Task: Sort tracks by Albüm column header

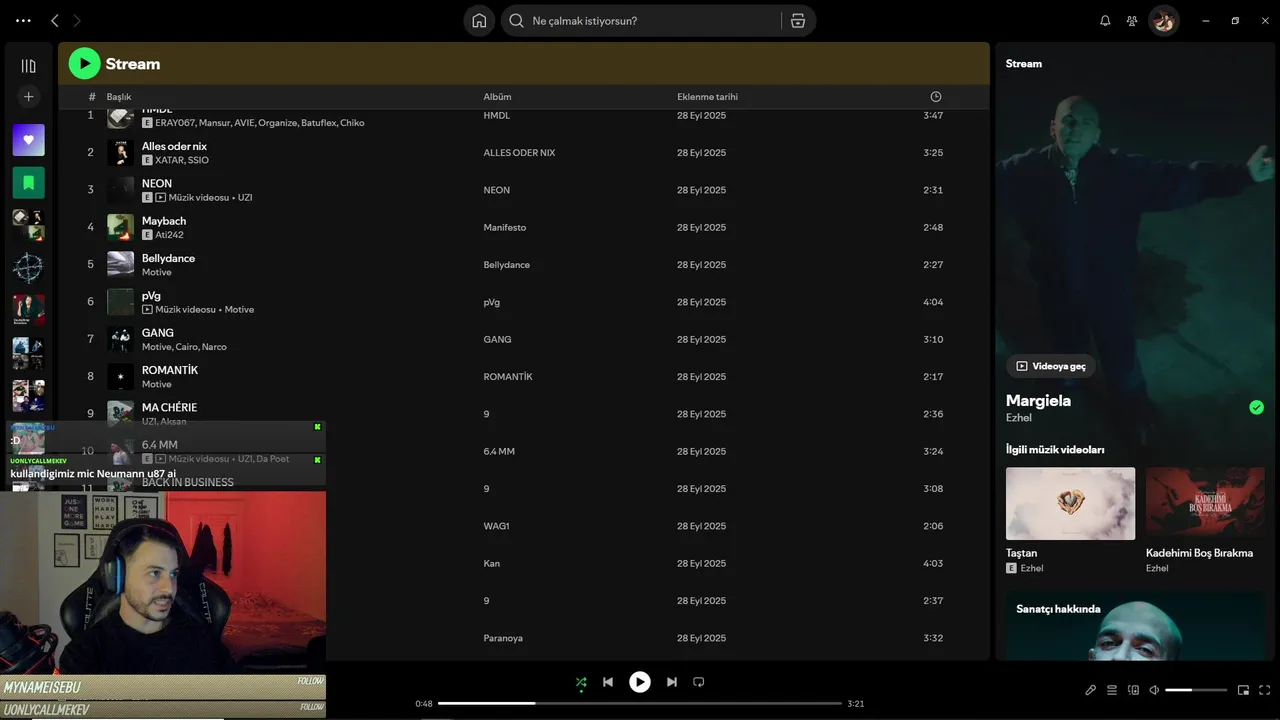Action: (x=497, y=97)
